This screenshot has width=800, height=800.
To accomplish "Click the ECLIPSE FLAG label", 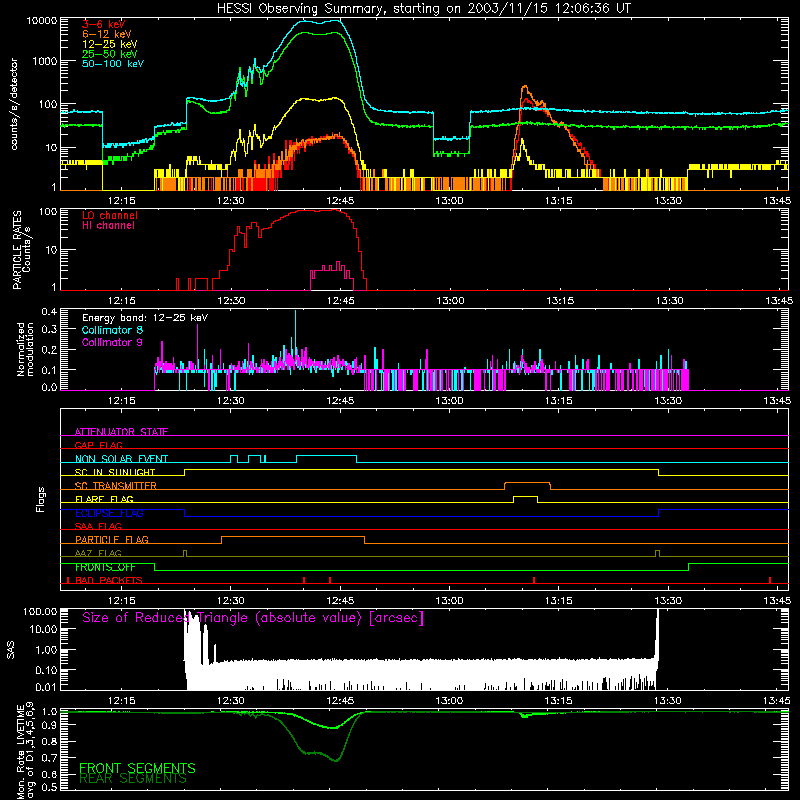I will point(109,513).
